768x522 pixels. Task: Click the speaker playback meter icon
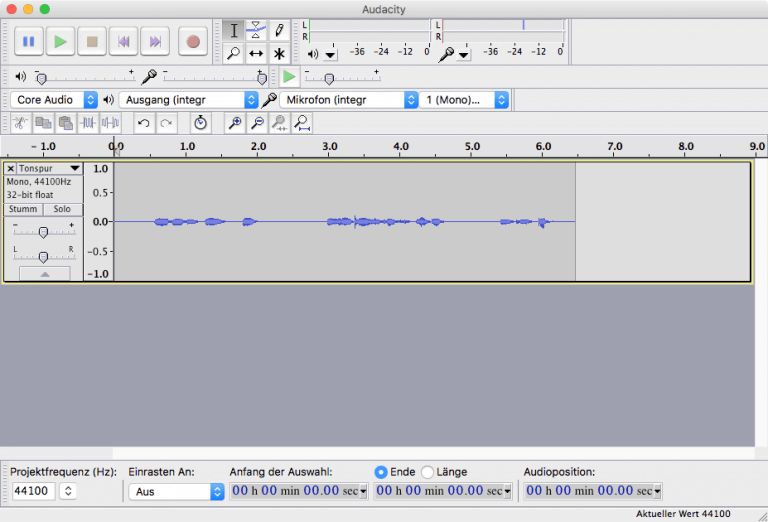click(312, 54)
